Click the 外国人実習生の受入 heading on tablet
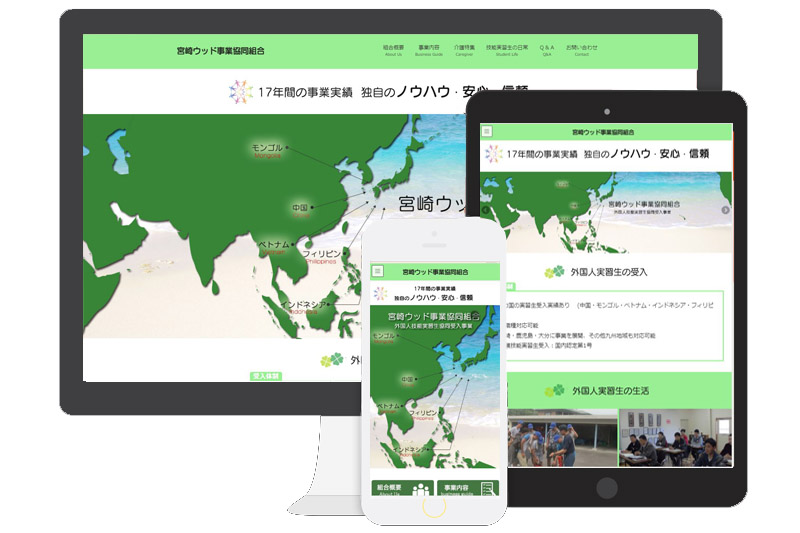800x533 pixels. [x=609, y=272]
